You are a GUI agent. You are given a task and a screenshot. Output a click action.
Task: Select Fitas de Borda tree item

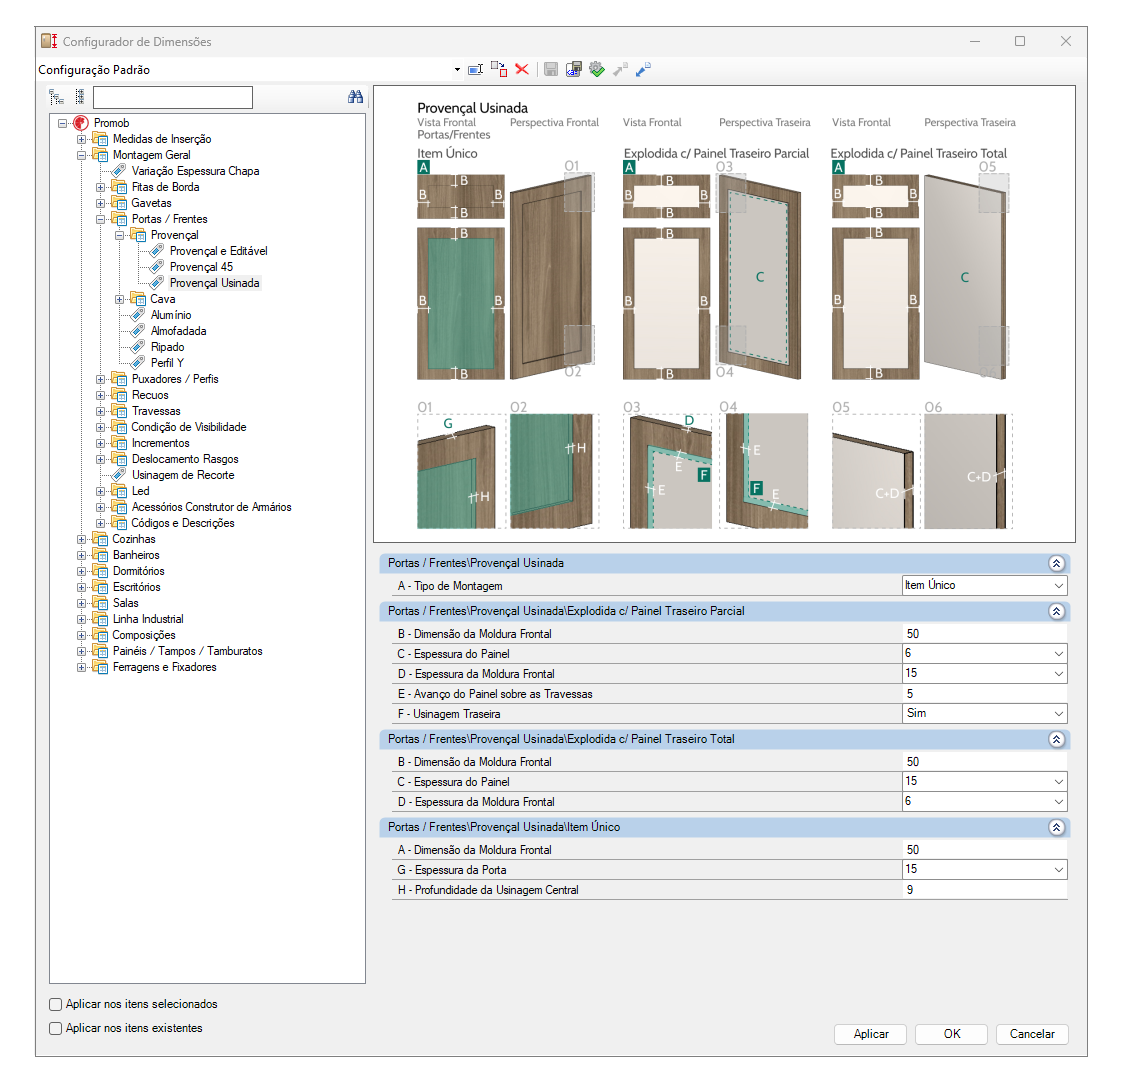[x=166, y=187]
